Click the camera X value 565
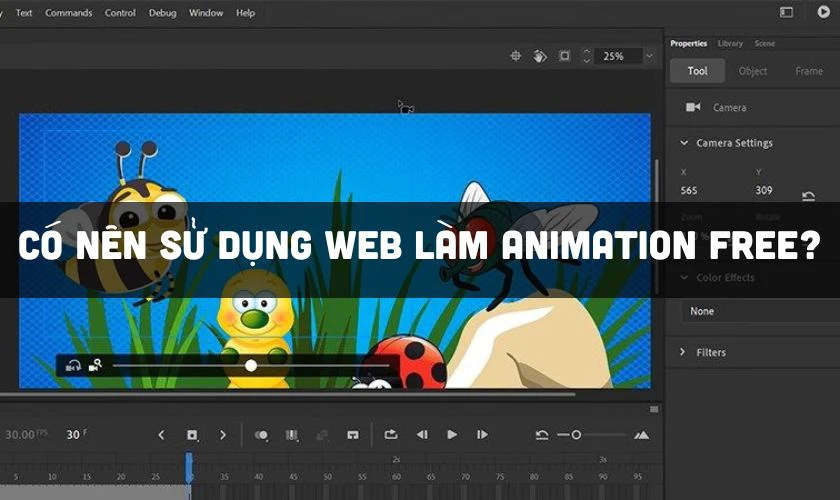Image resolution: width=840 pixels, height=500 pixels. (x=689, y=190)
